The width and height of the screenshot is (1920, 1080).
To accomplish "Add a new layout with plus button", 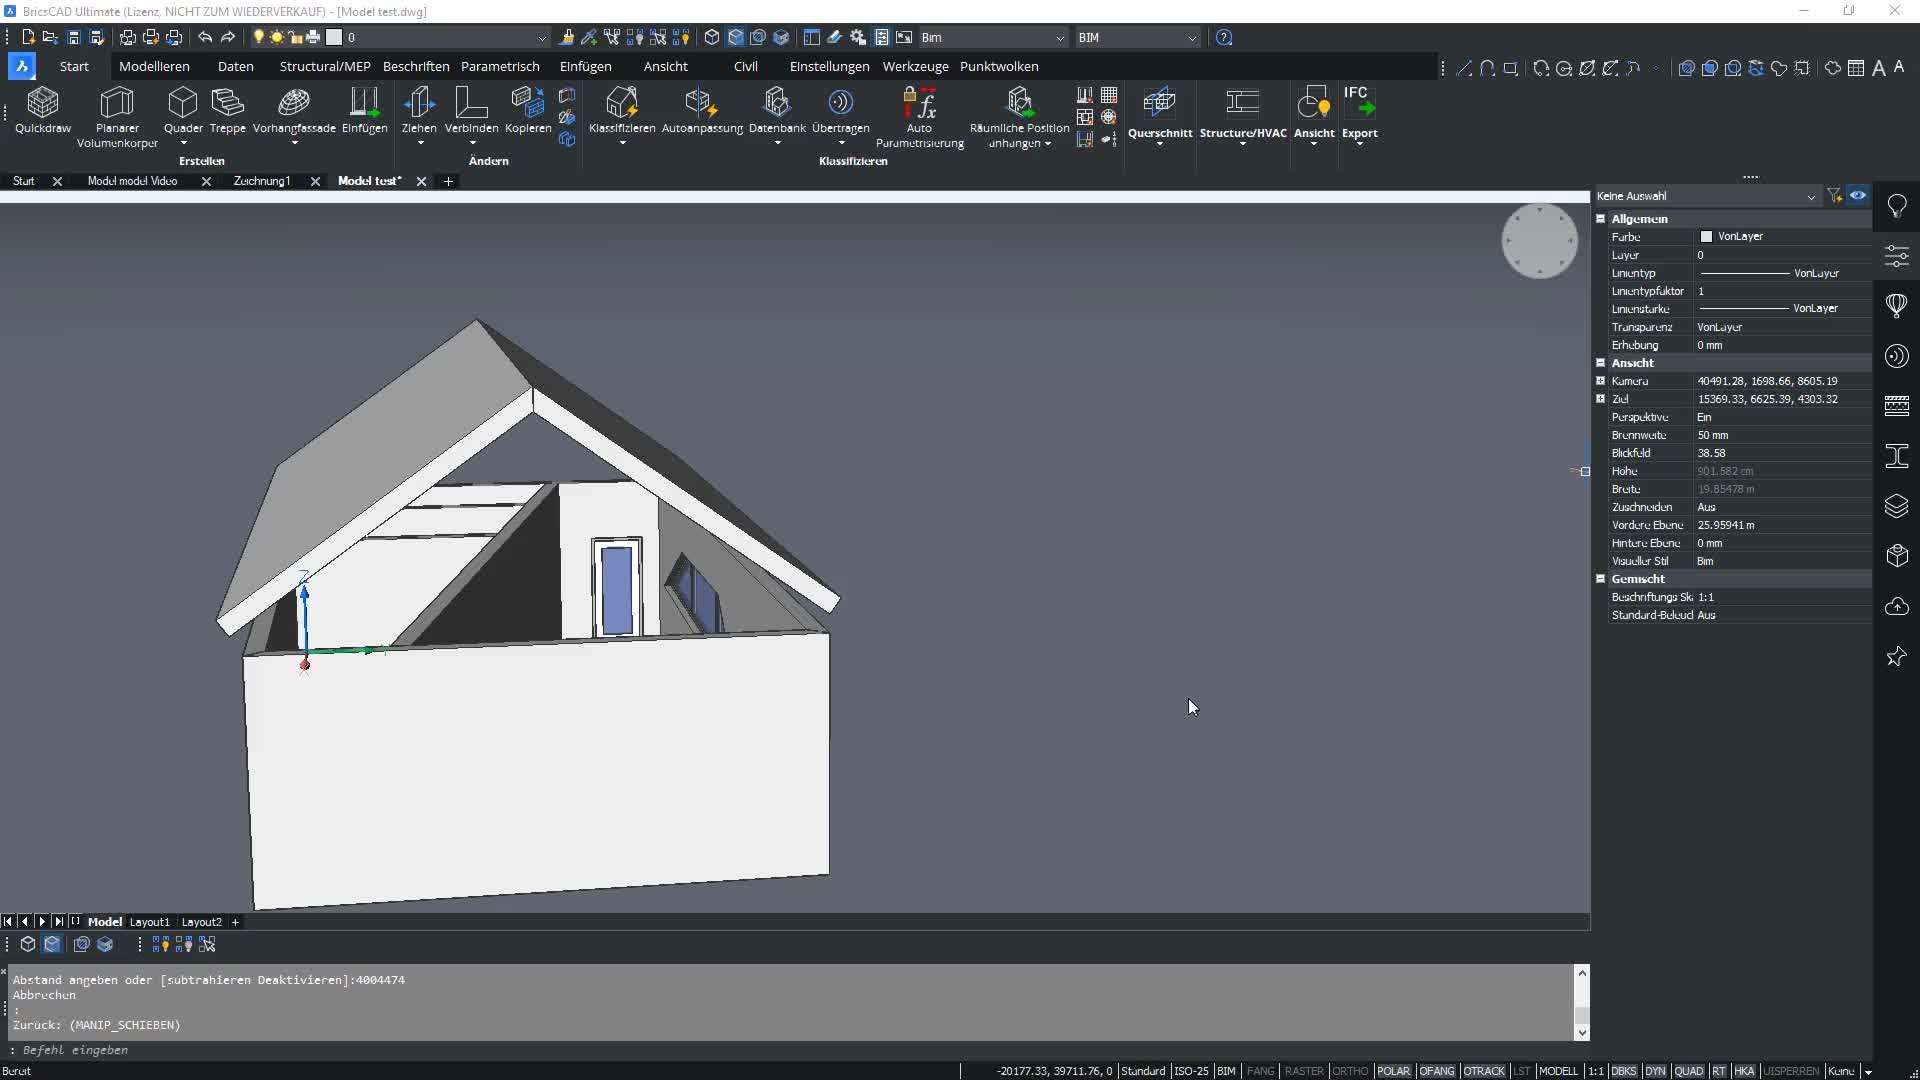I will (235, 922).
